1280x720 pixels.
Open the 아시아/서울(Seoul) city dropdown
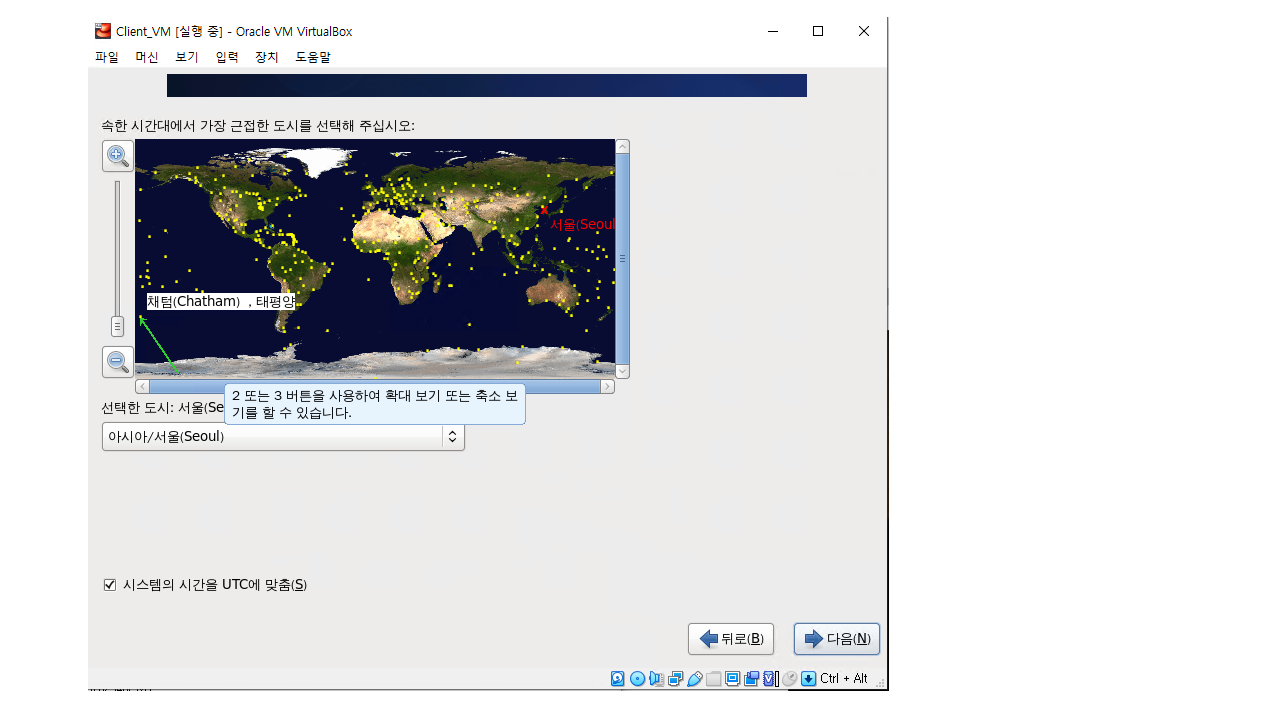pyautogui.click(x=283, y=437)
